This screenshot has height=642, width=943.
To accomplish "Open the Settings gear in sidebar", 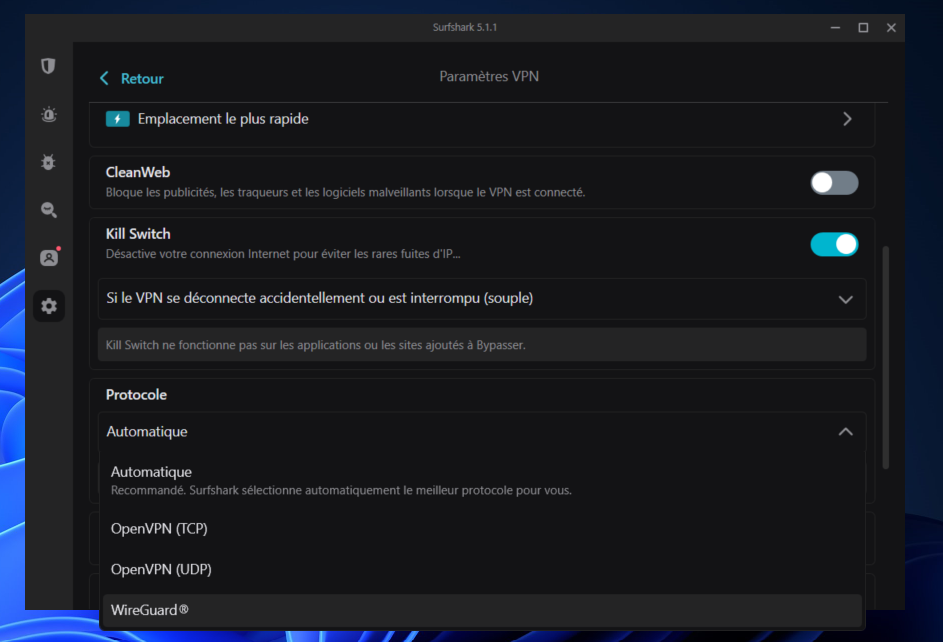I will tap(49, 306).
